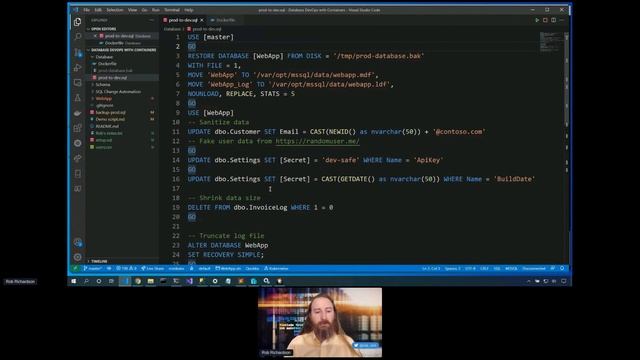Open the Windows Start menu

pos(74,281)
